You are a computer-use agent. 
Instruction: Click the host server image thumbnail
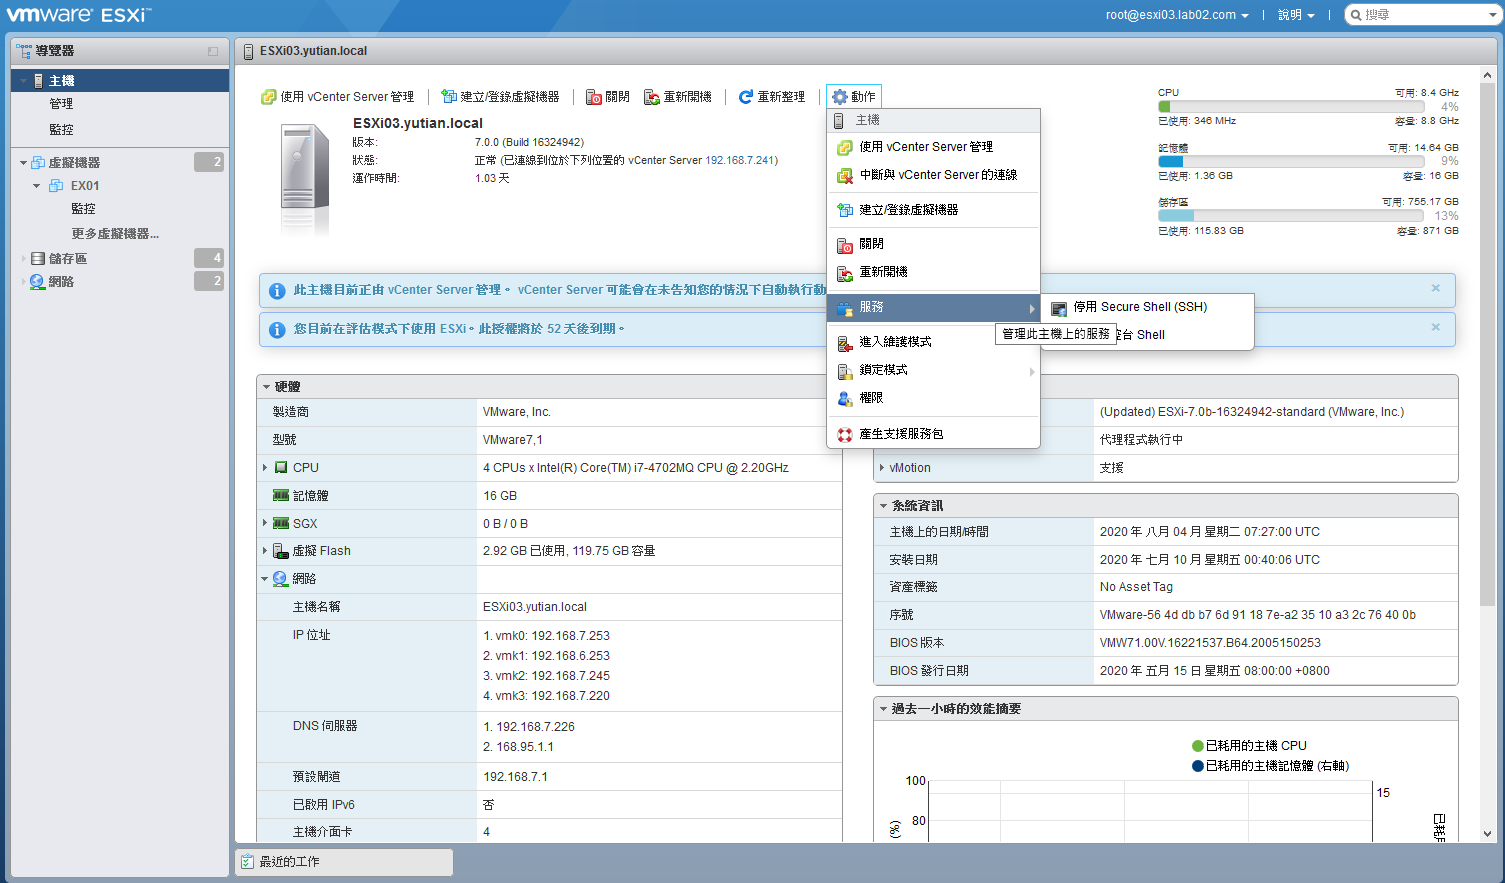(304, 178)
